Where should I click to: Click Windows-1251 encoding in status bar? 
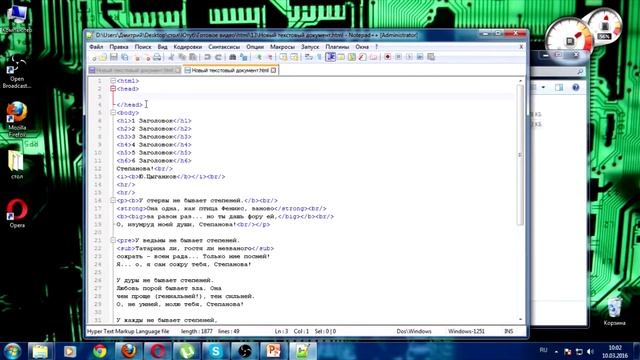[x=466, y=331]
